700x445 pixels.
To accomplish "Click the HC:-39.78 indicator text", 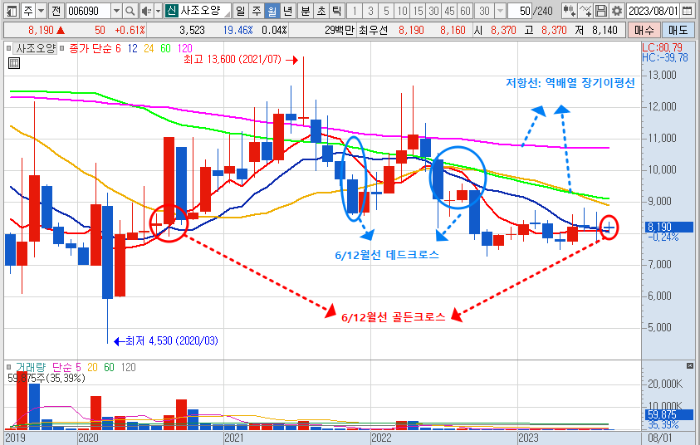I will point(665,58).
